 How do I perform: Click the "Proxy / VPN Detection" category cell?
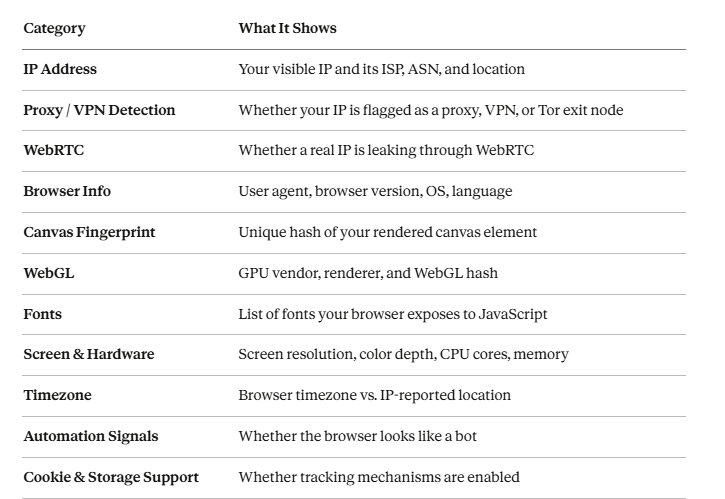99,110
